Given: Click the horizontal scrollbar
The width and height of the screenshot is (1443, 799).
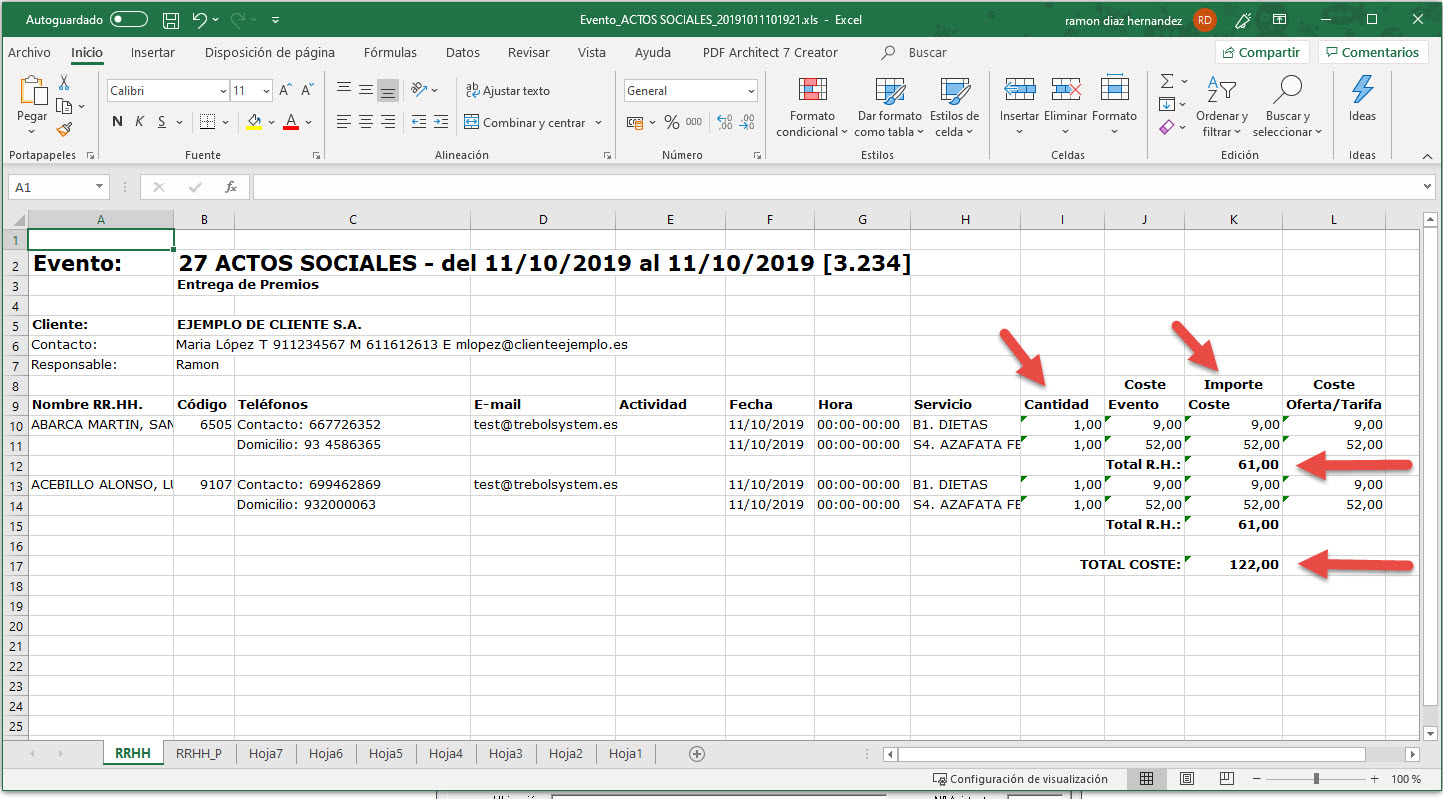Looking at the screenshot, I should 1133,754.
